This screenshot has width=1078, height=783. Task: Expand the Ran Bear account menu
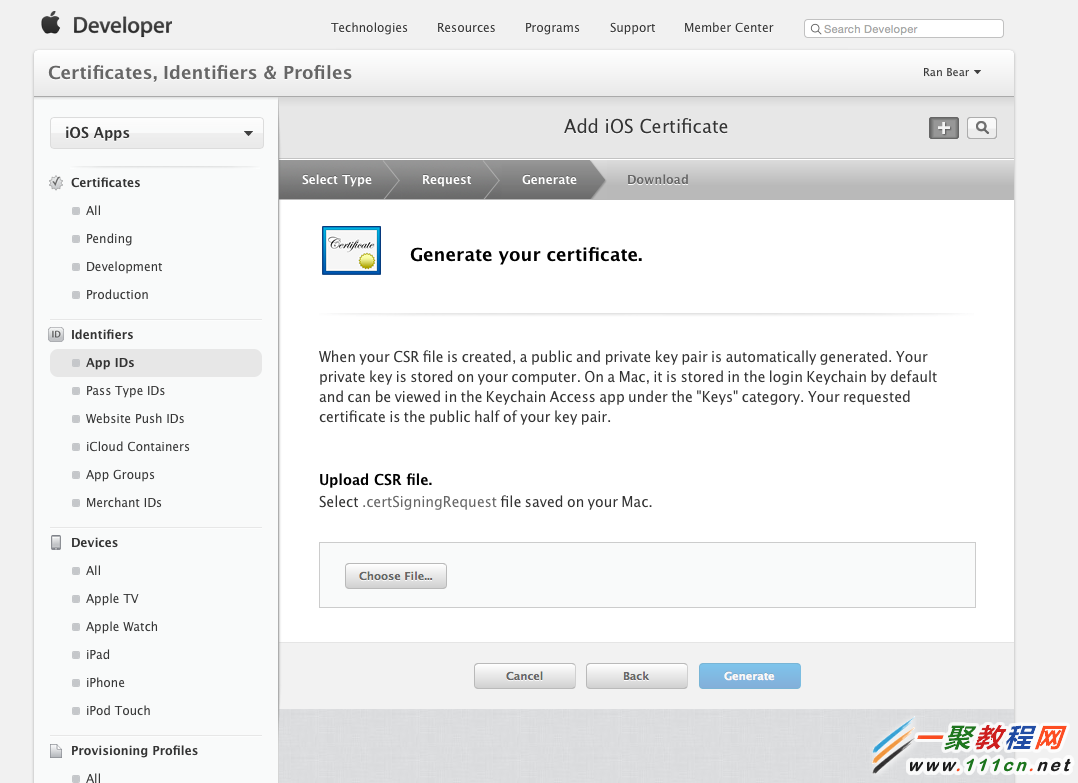951,72
